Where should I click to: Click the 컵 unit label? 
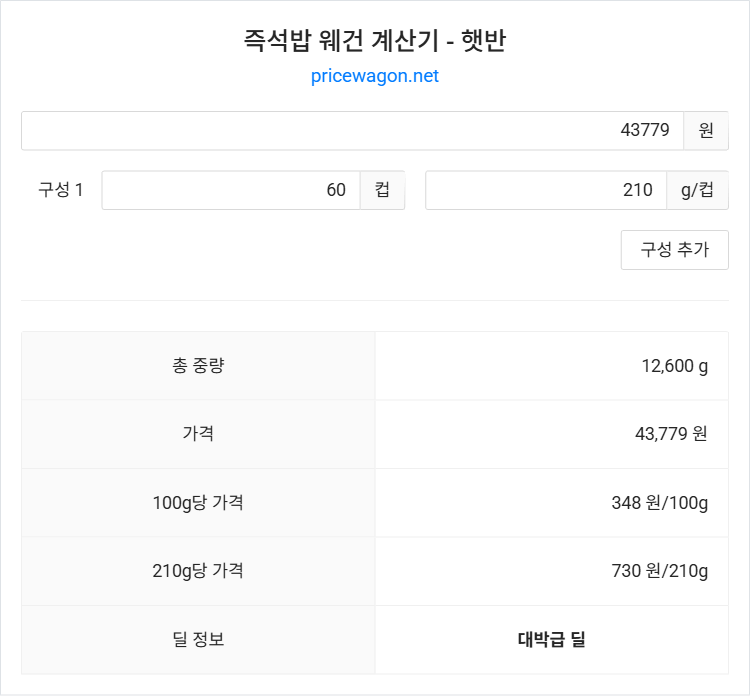(382, 190)
